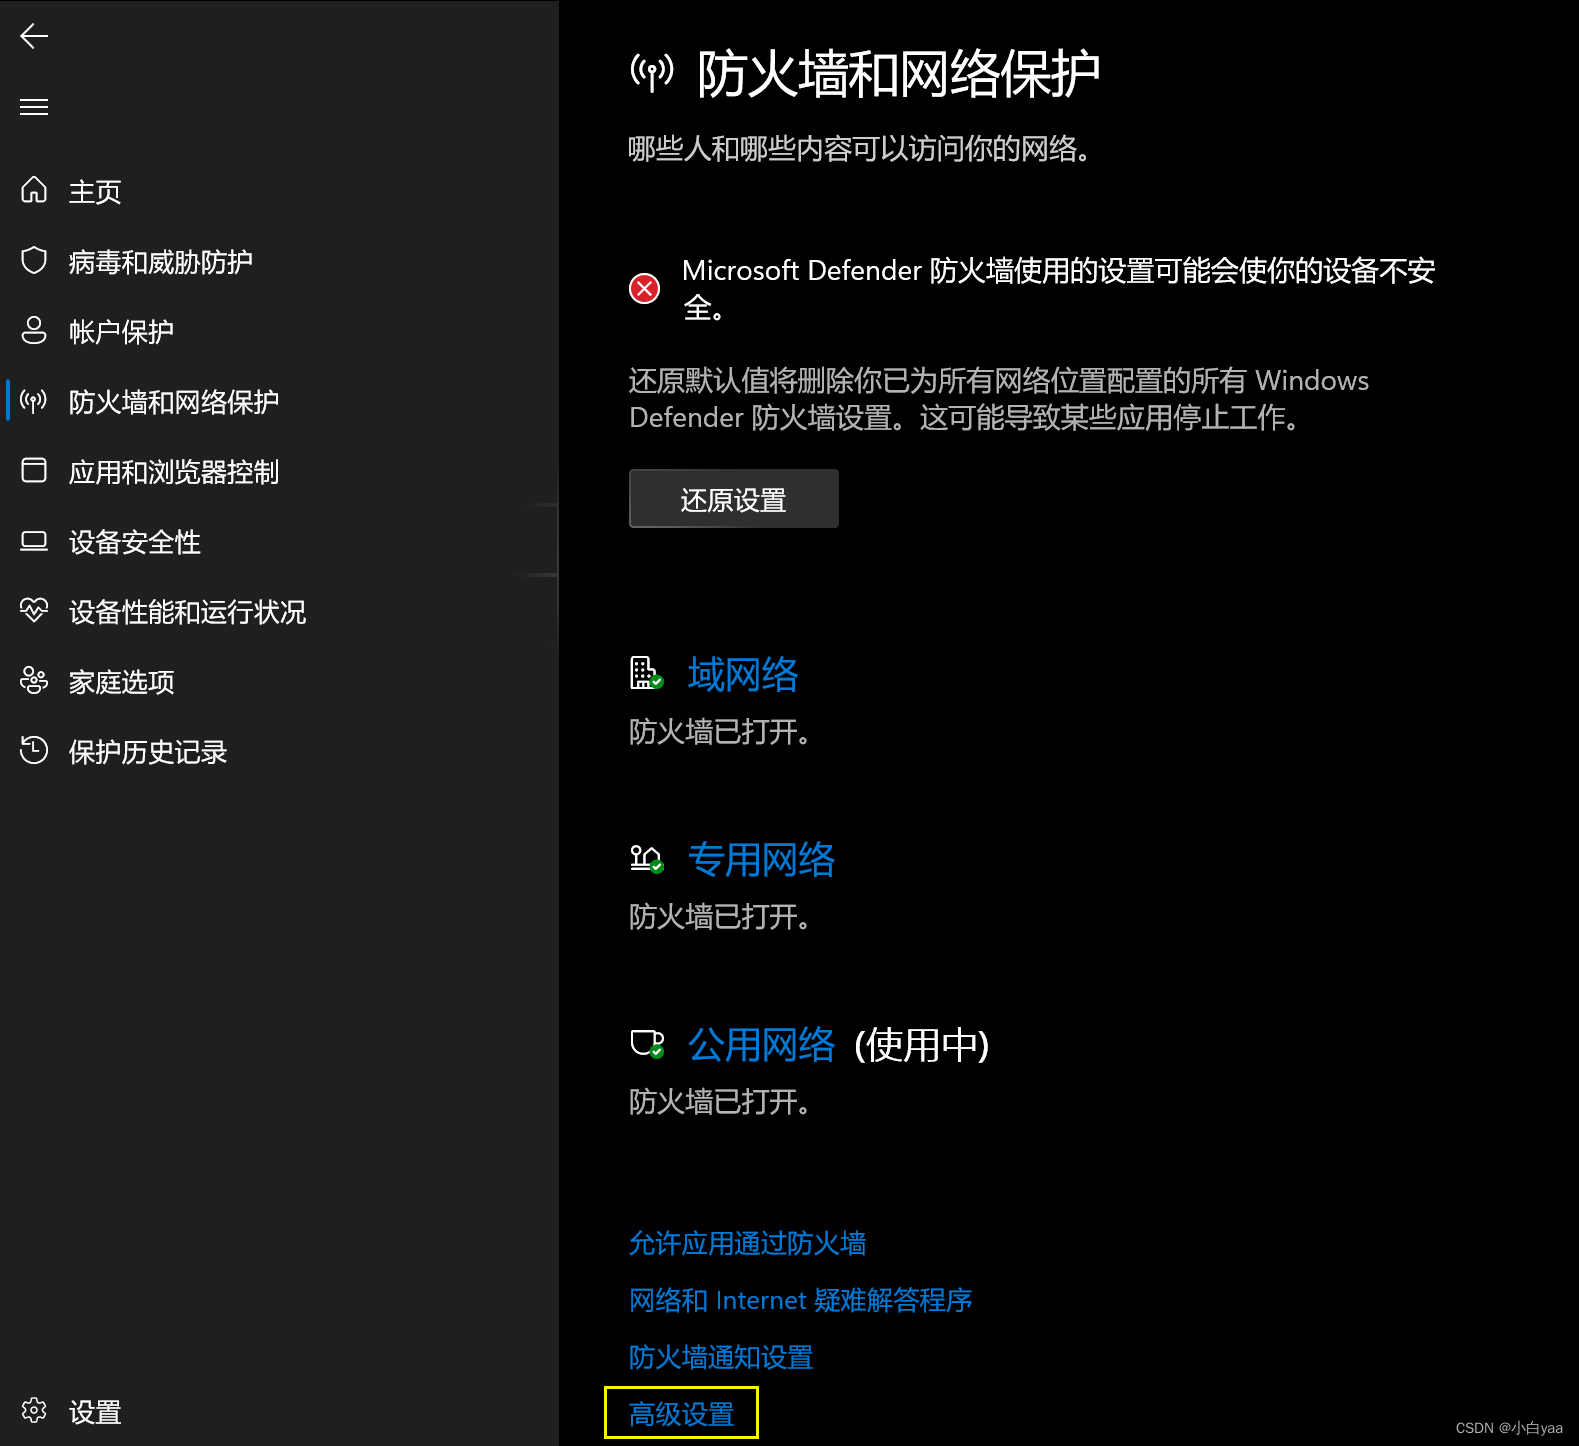1579x1446 pixels.
Task: Click the red error icon next to warning
Action: click(644, 289)
